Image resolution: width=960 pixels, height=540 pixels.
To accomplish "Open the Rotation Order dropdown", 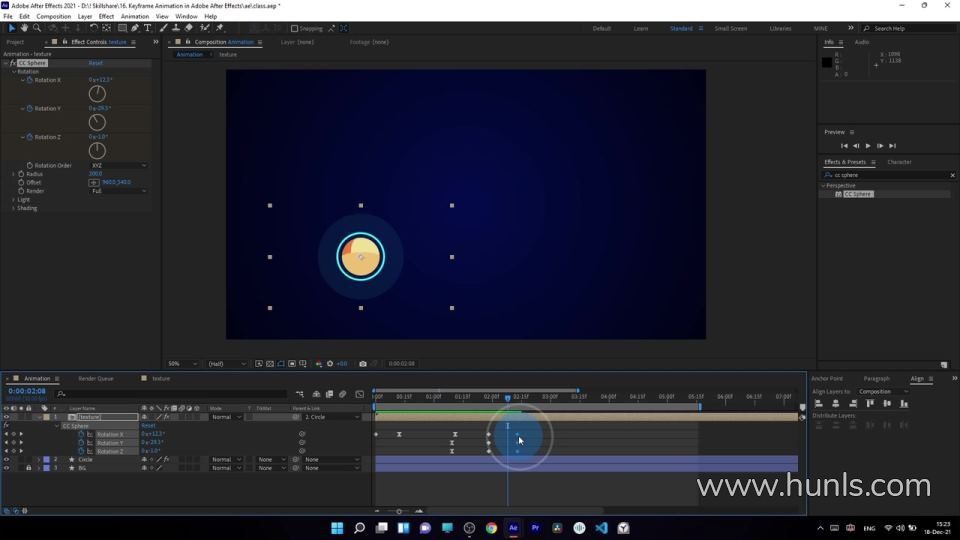I will (x=118, y=165).
